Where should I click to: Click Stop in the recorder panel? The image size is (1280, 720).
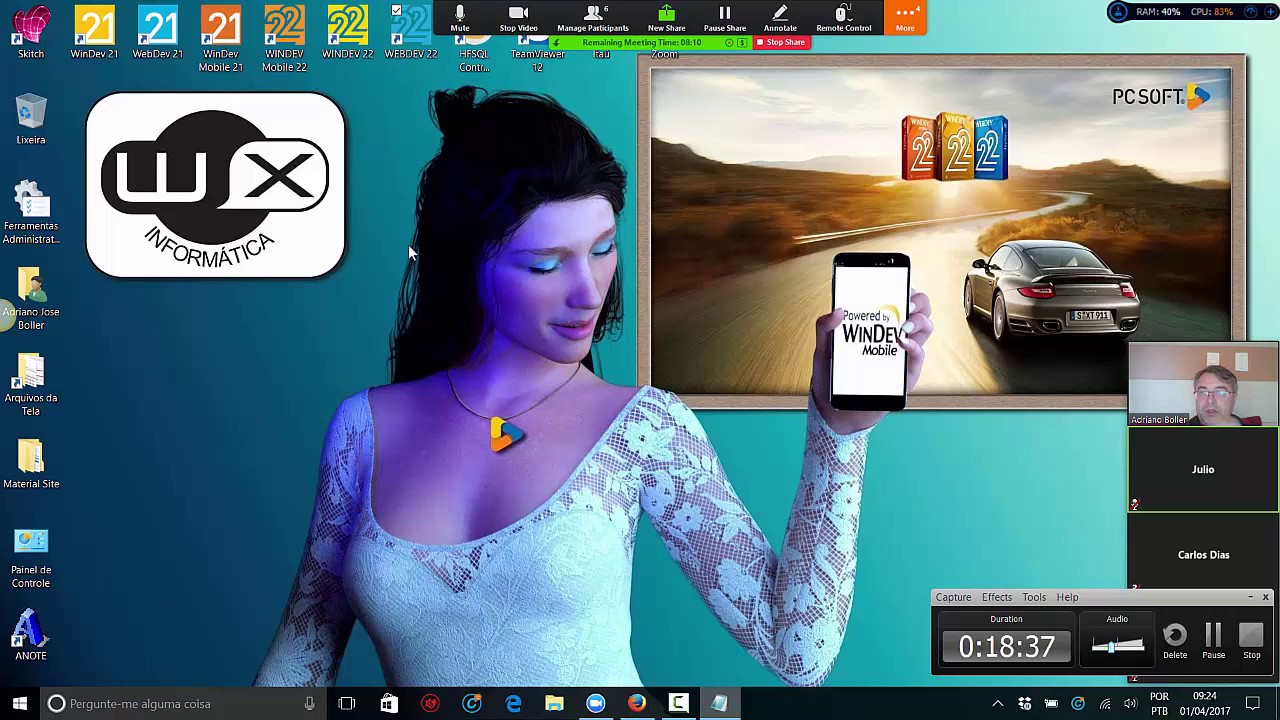point(1251,641)
